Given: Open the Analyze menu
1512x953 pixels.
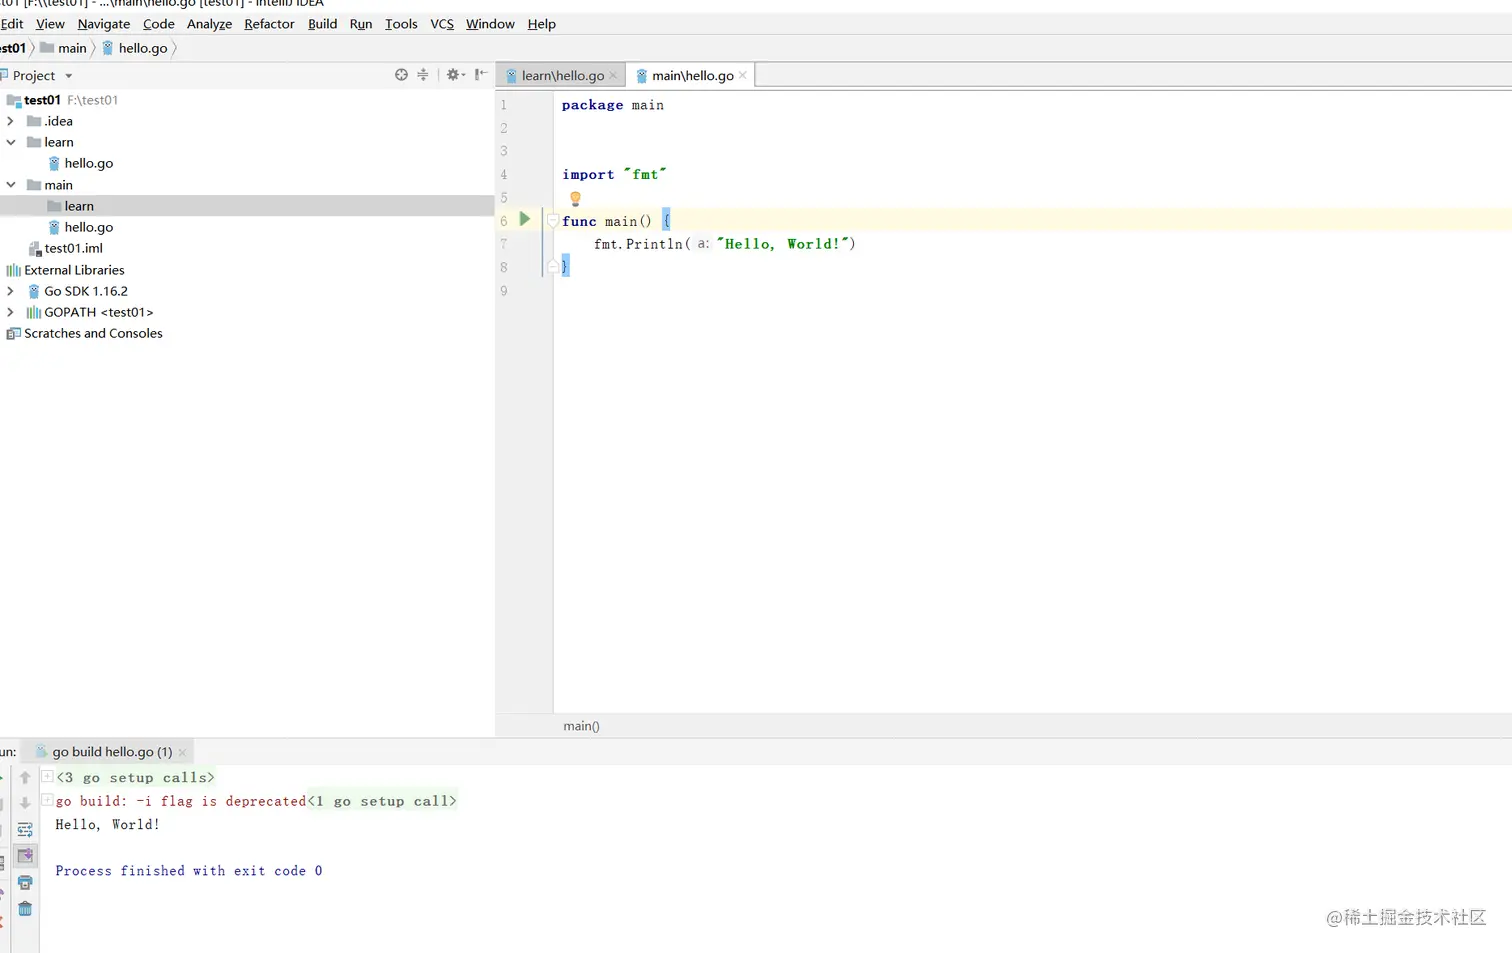Looking at the screenshot, I should coord(209,24).
